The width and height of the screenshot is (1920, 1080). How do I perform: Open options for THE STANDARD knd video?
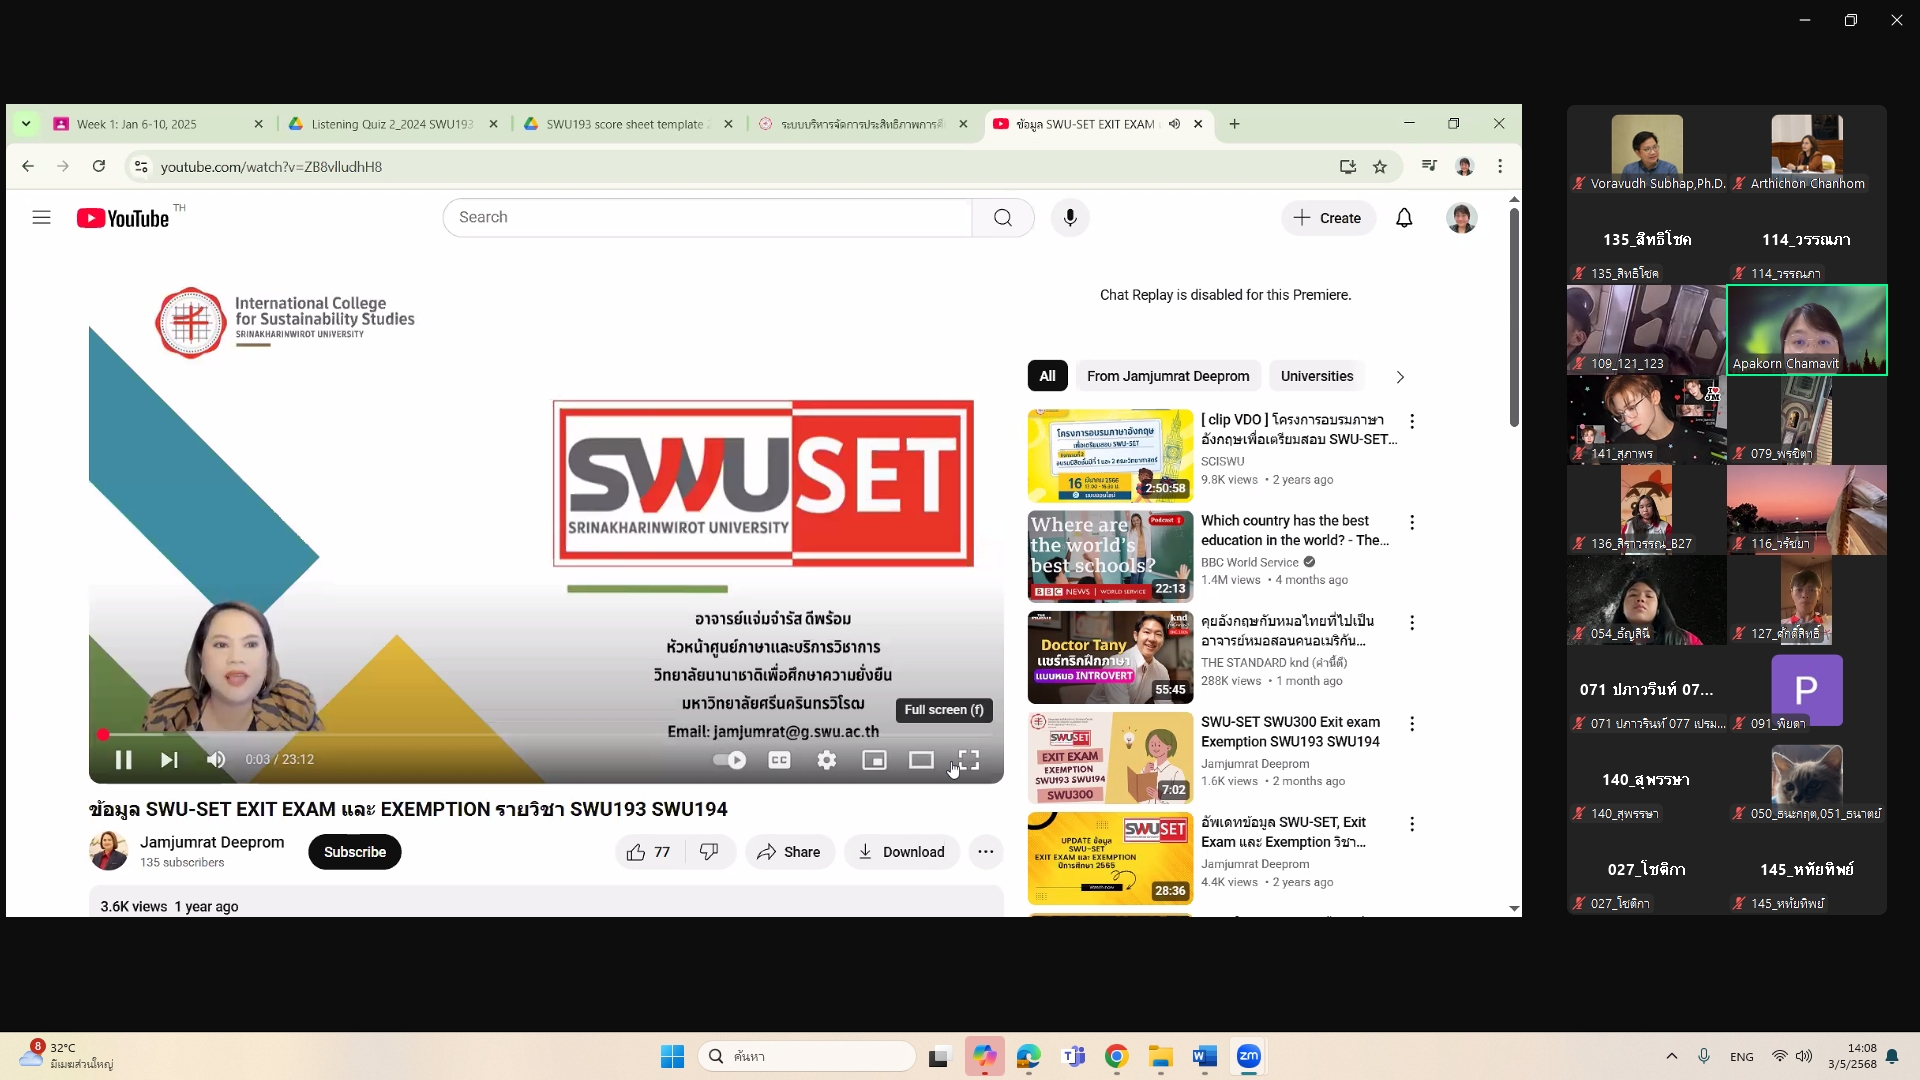tap(1412, 623)
